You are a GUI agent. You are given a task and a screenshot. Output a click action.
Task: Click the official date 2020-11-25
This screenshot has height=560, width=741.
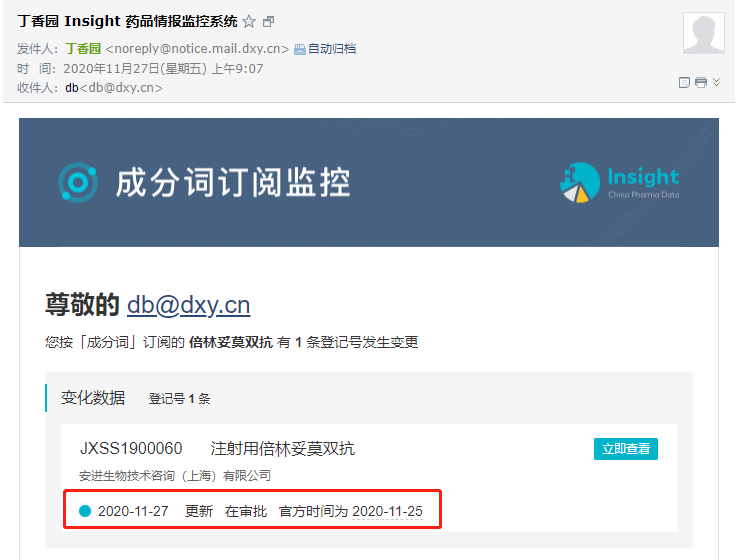click(388, 511)
